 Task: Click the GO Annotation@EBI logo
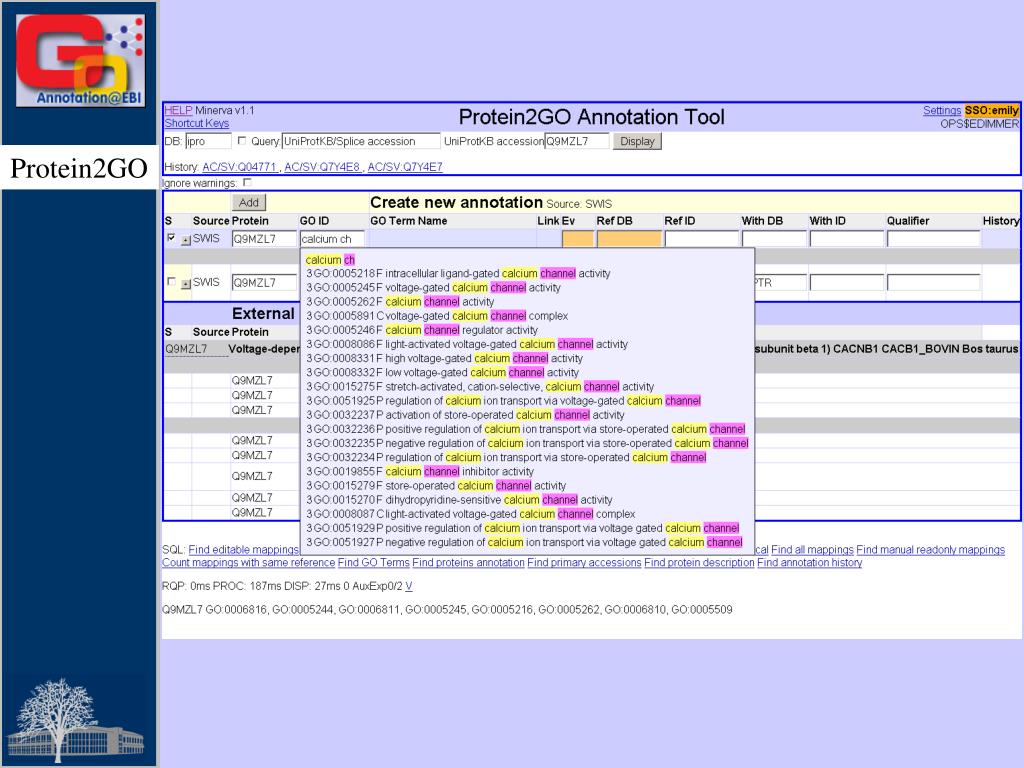click(80, 59)
